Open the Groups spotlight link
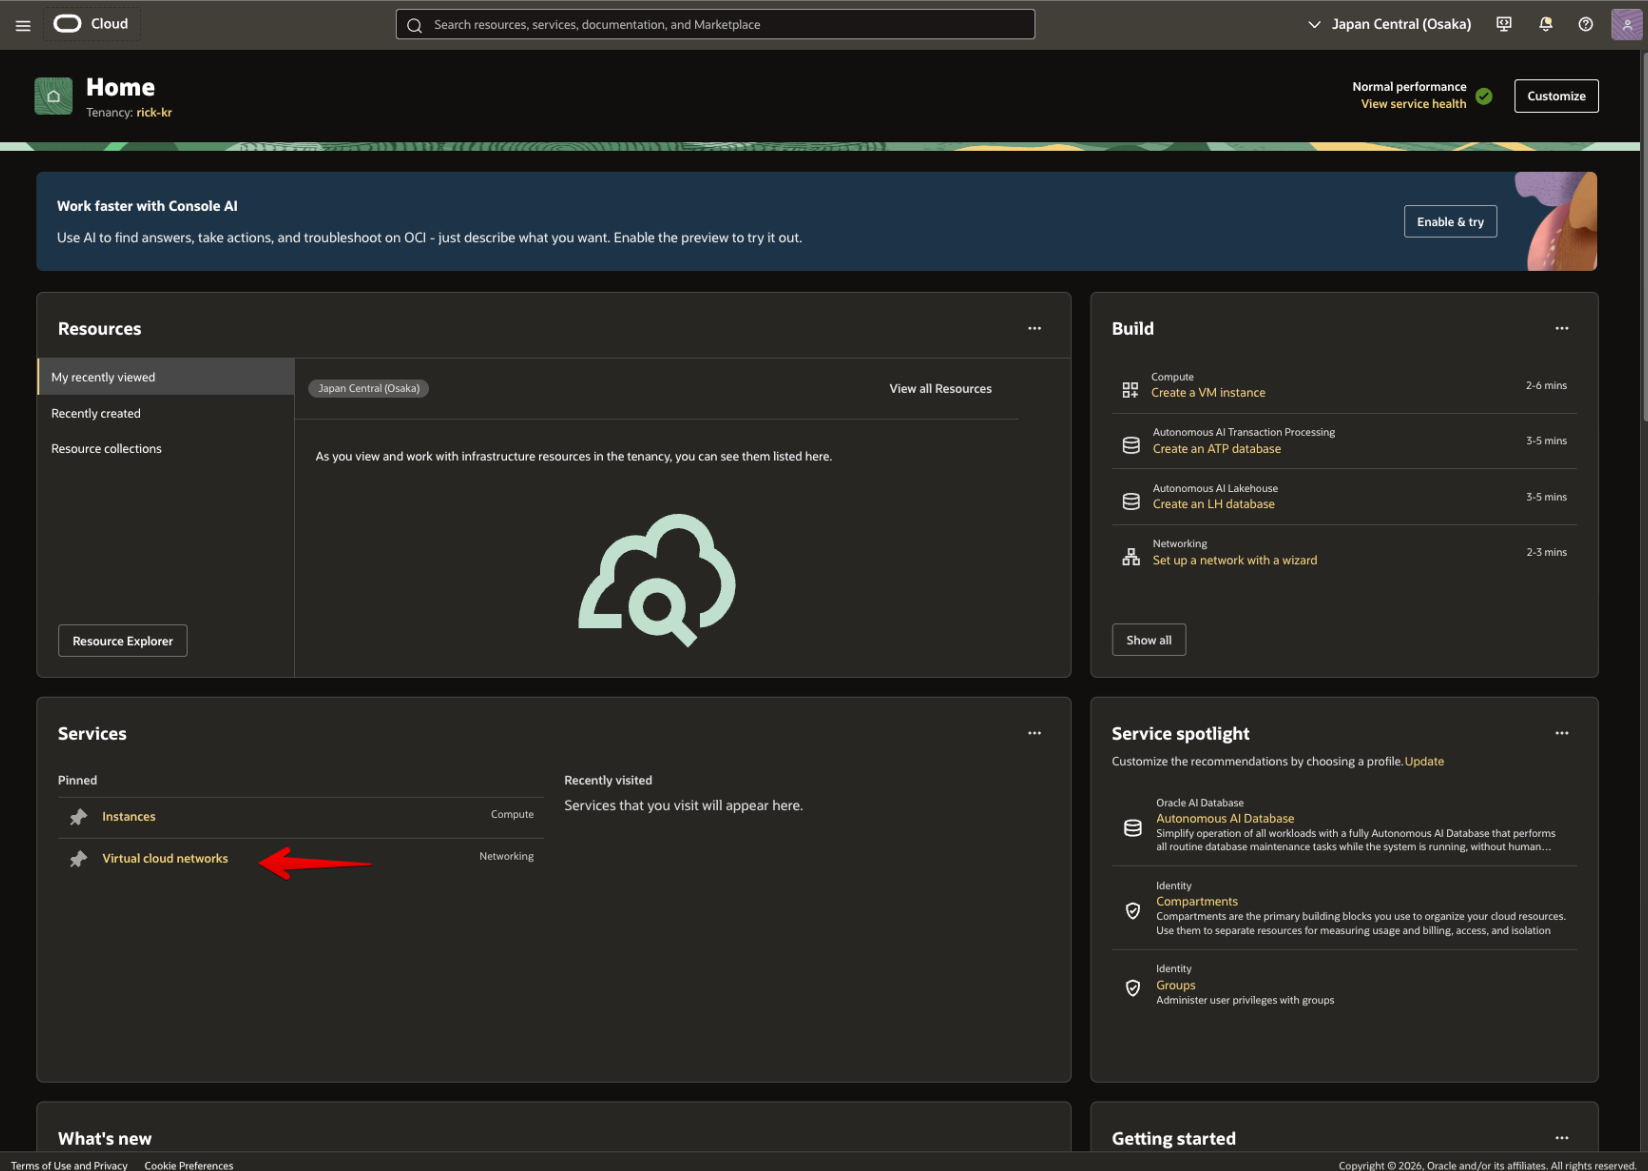Viewport: 1648px width, 1171px height. click(x=1175, y=985)
